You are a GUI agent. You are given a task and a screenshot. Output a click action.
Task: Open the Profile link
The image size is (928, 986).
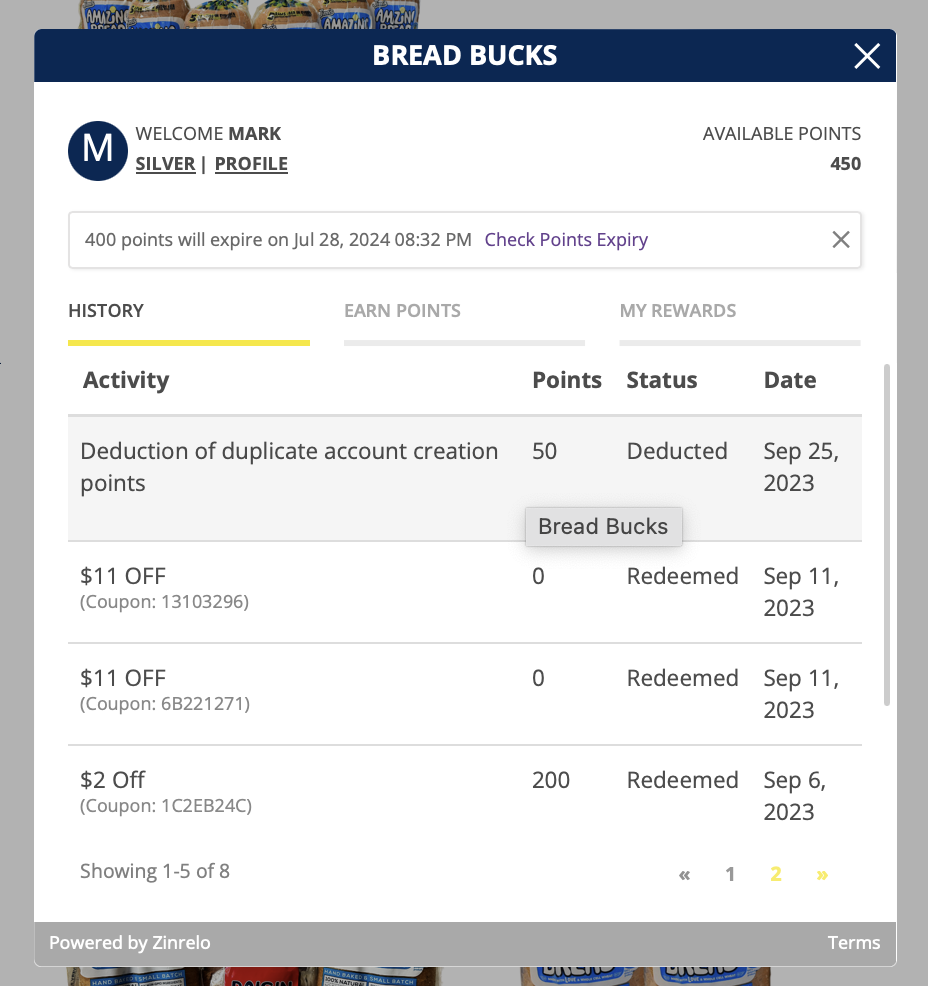[251, 164]
